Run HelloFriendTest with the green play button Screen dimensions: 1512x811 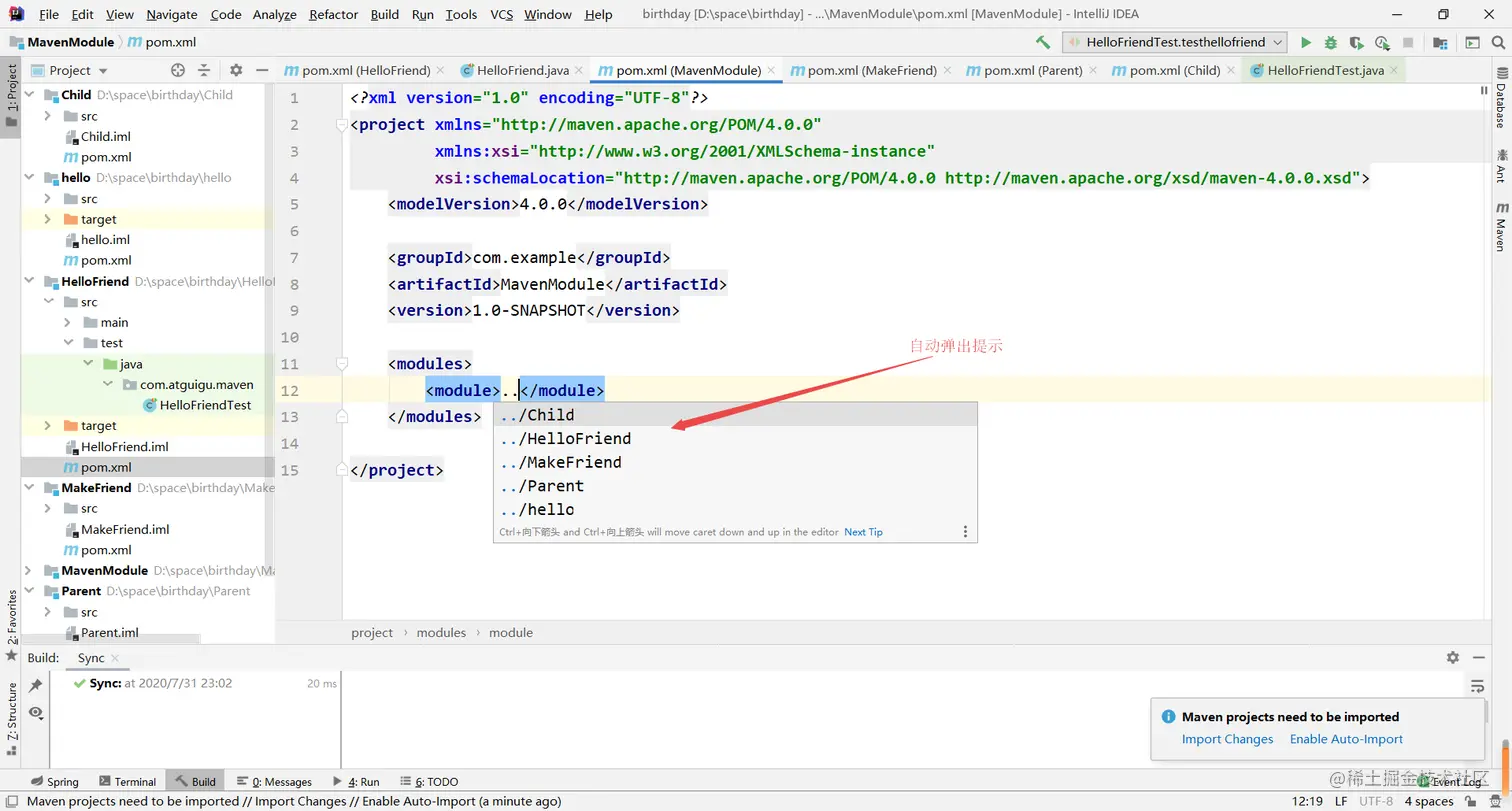tap(1306, 43)
